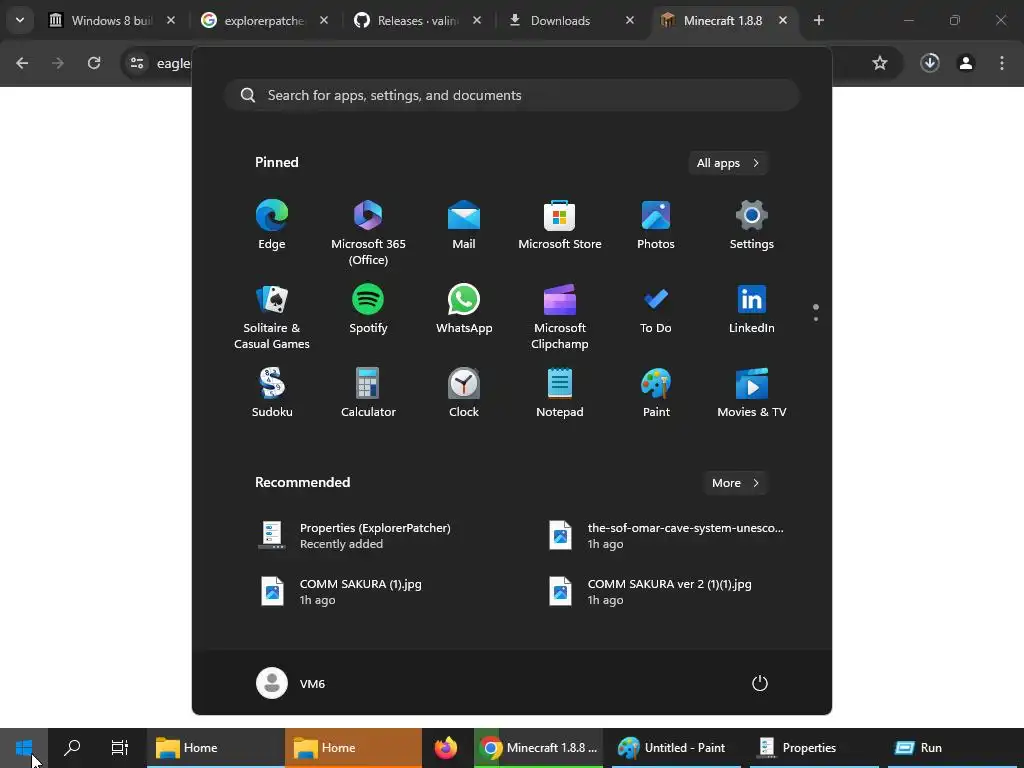
Task: Open Microsoft Store
Action: (x=560, y=225)
